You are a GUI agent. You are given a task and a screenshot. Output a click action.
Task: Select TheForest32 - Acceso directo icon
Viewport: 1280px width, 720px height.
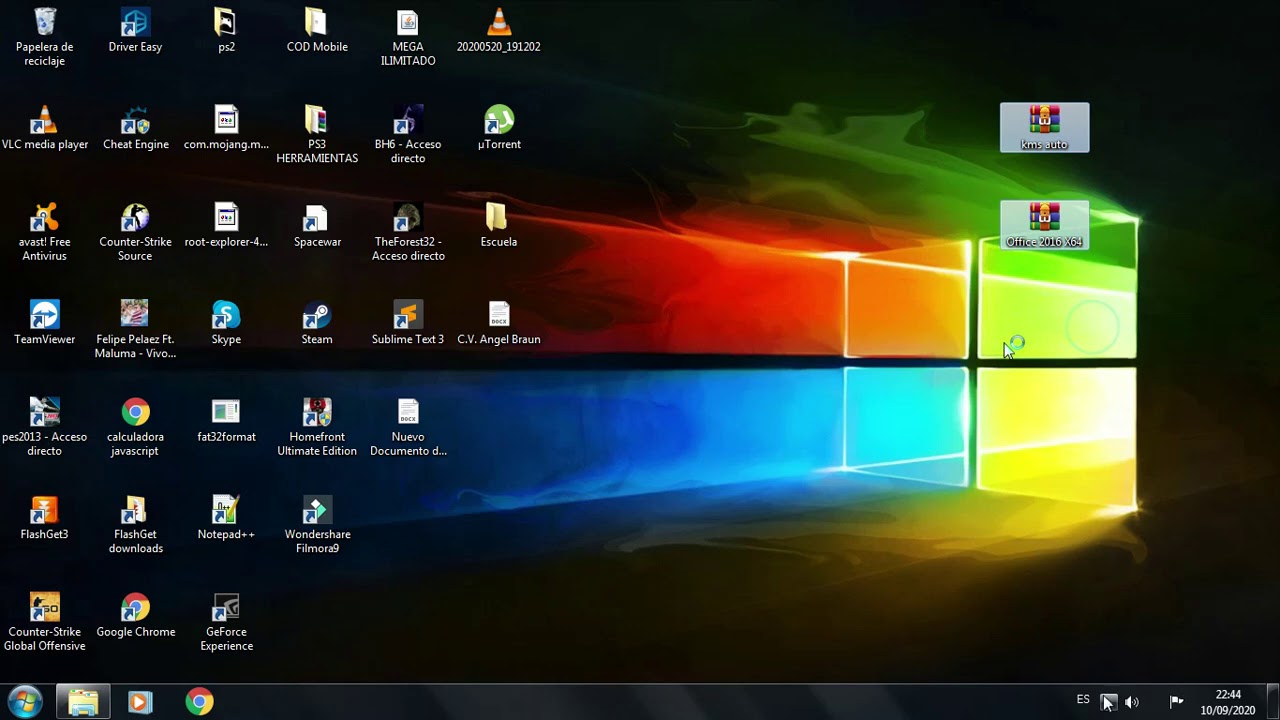tap(408, 232)
